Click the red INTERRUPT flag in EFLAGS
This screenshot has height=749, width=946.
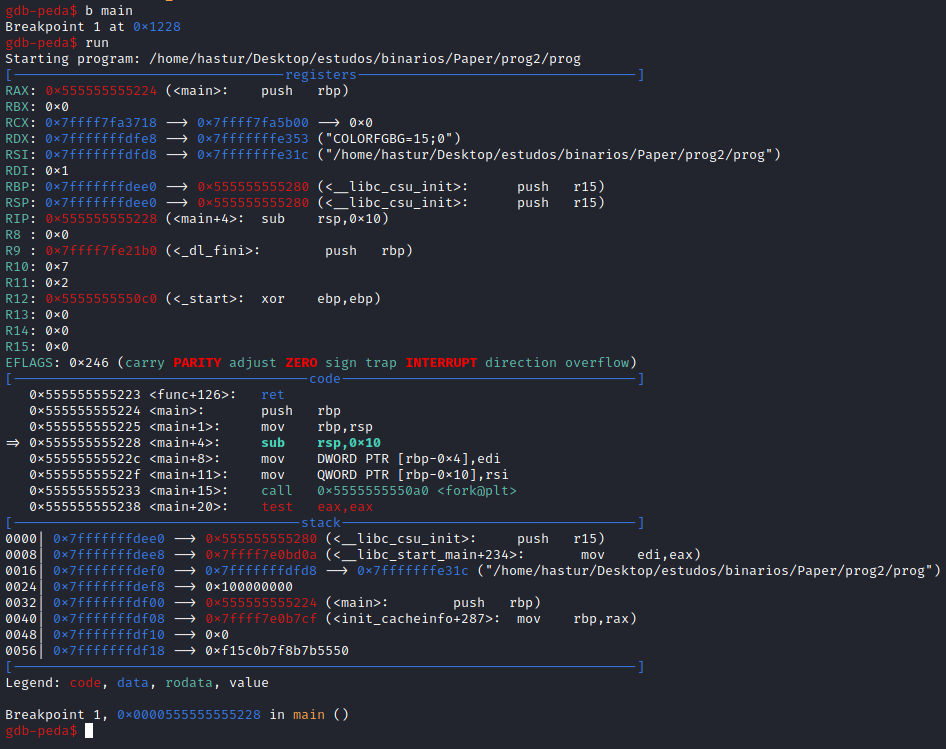tap(440, 363)
